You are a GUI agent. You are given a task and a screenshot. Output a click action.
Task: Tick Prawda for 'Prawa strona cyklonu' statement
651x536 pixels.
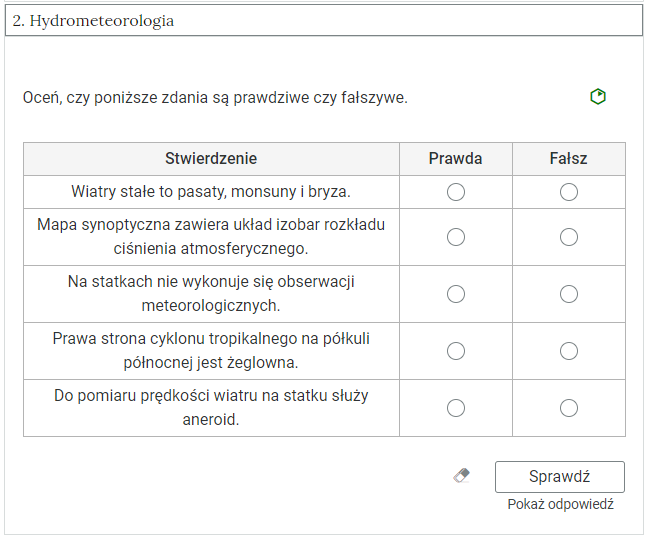pyautogui.click(x=455, y=351)
